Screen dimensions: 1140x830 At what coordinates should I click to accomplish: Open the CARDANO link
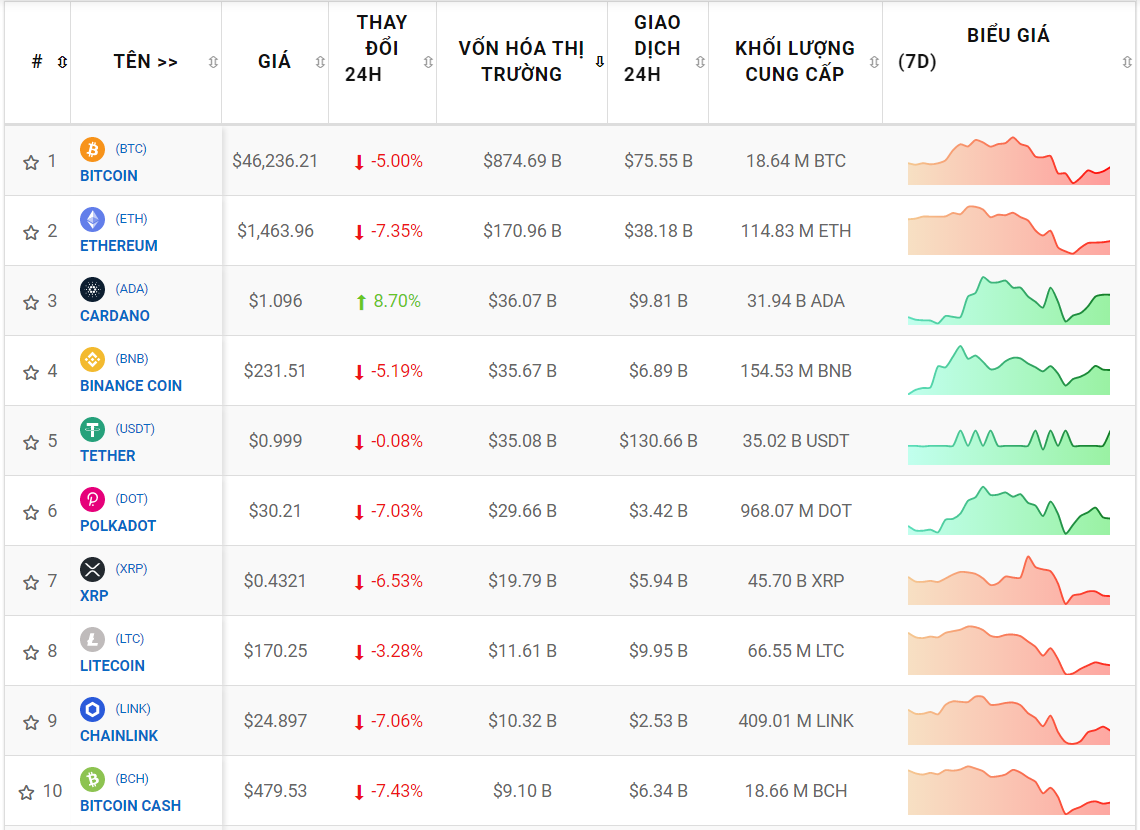point(115,315)
